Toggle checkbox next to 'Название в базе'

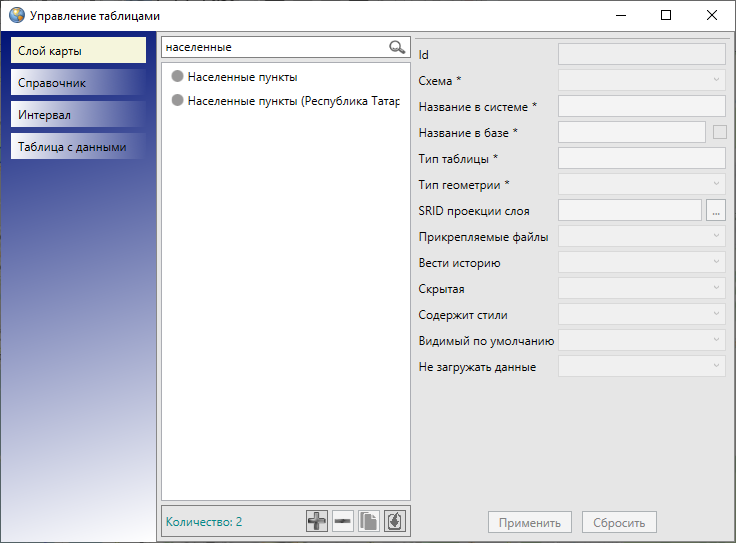click(719, 131)
